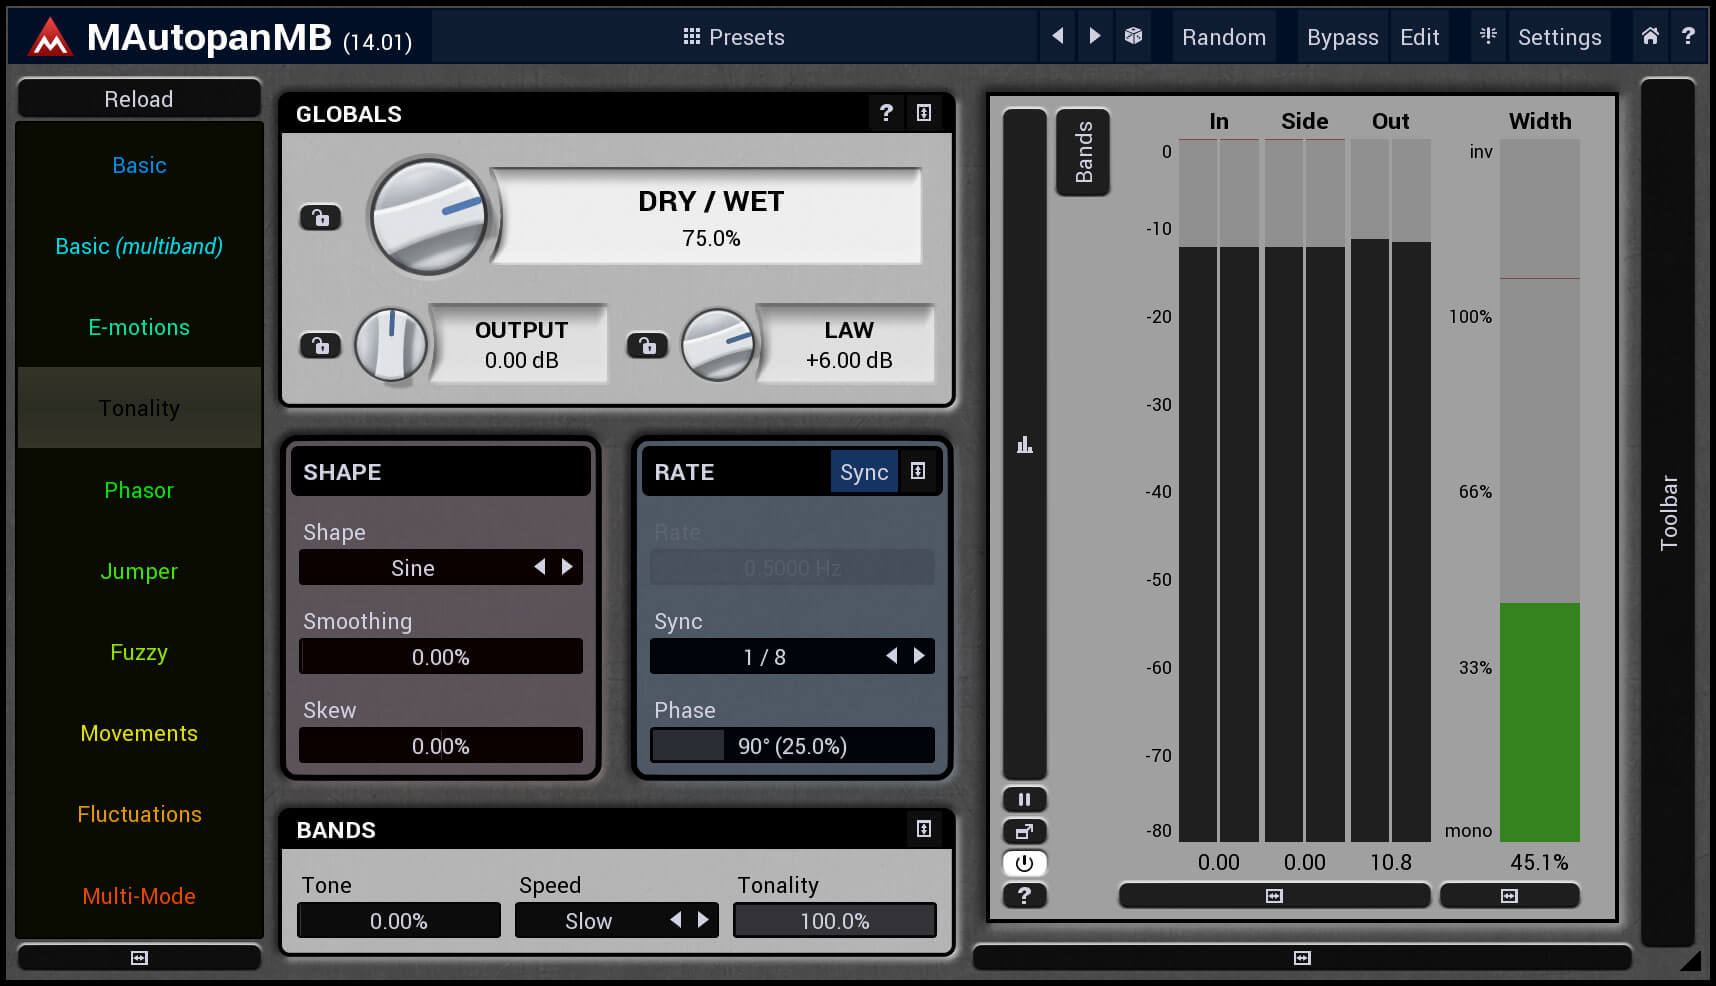Viewport: 1716px width, 986px height.
Task: Click the Smoothing 0.00% slider
Action: click(x=441, y=656)
